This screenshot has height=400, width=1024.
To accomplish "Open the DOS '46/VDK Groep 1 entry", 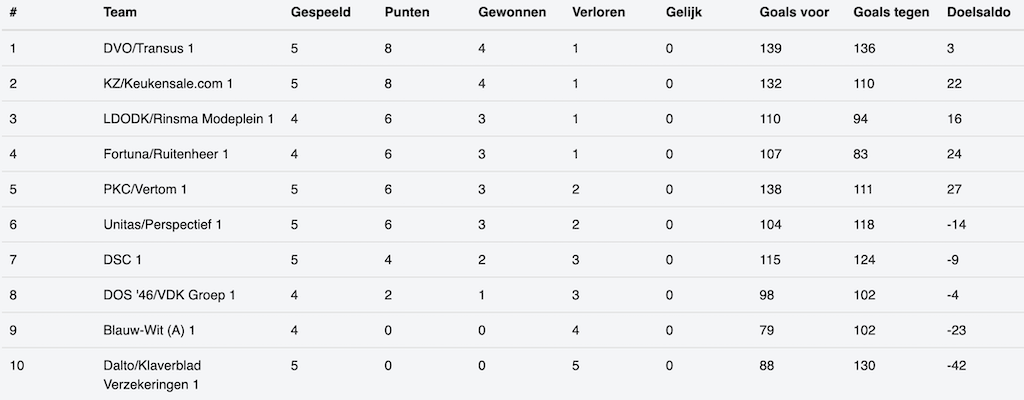I will (x=169, y=295).
